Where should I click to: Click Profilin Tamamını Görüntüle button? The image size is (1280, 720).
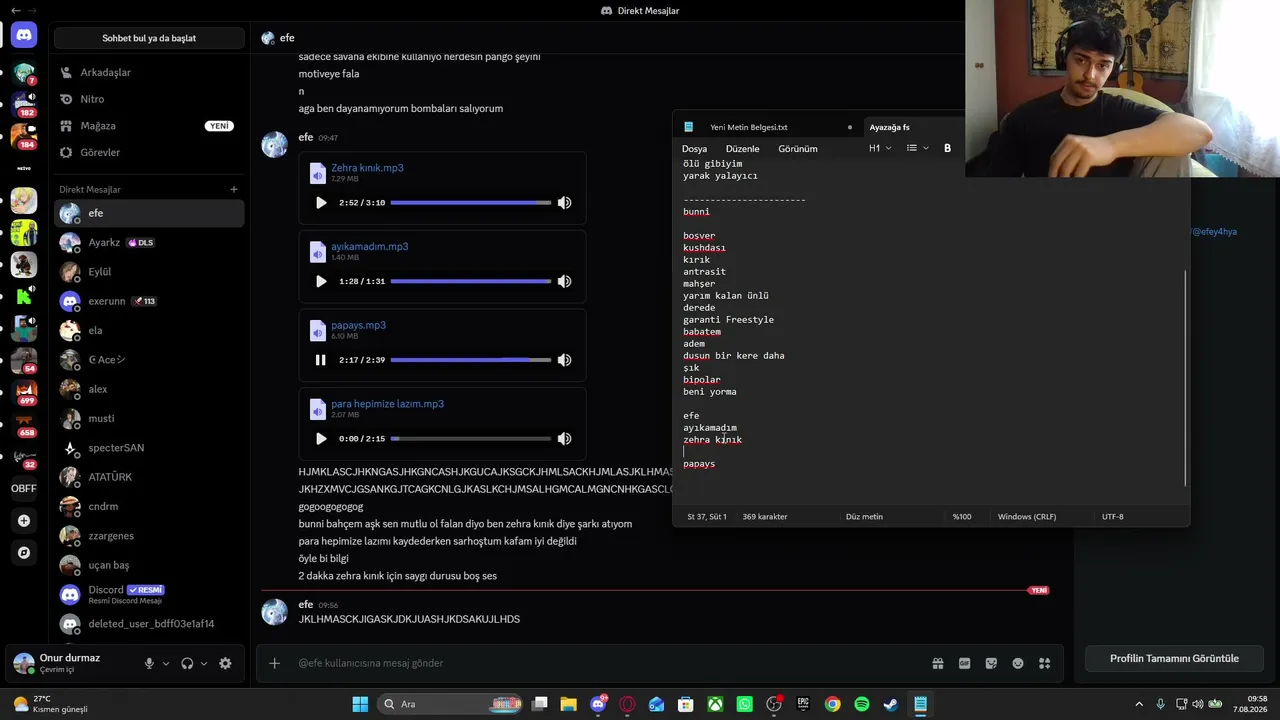click(x=1174, y=658)
